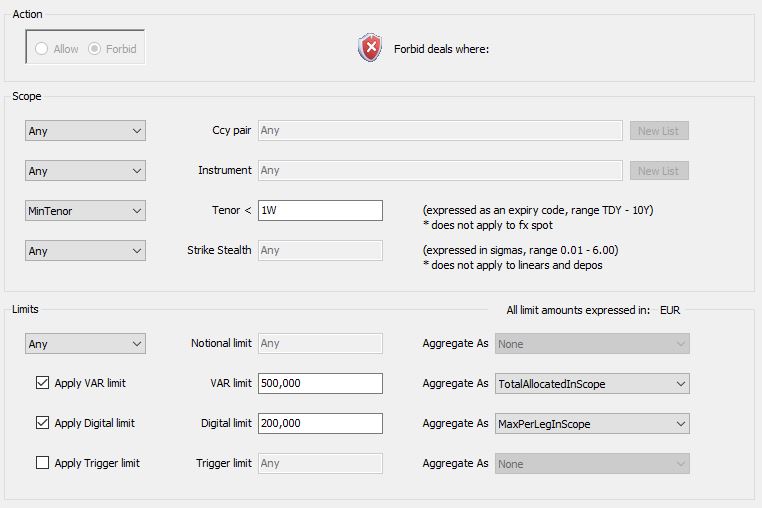Click the Tenor input field with 1W
The image size is (762, 508).
[320, 210]
